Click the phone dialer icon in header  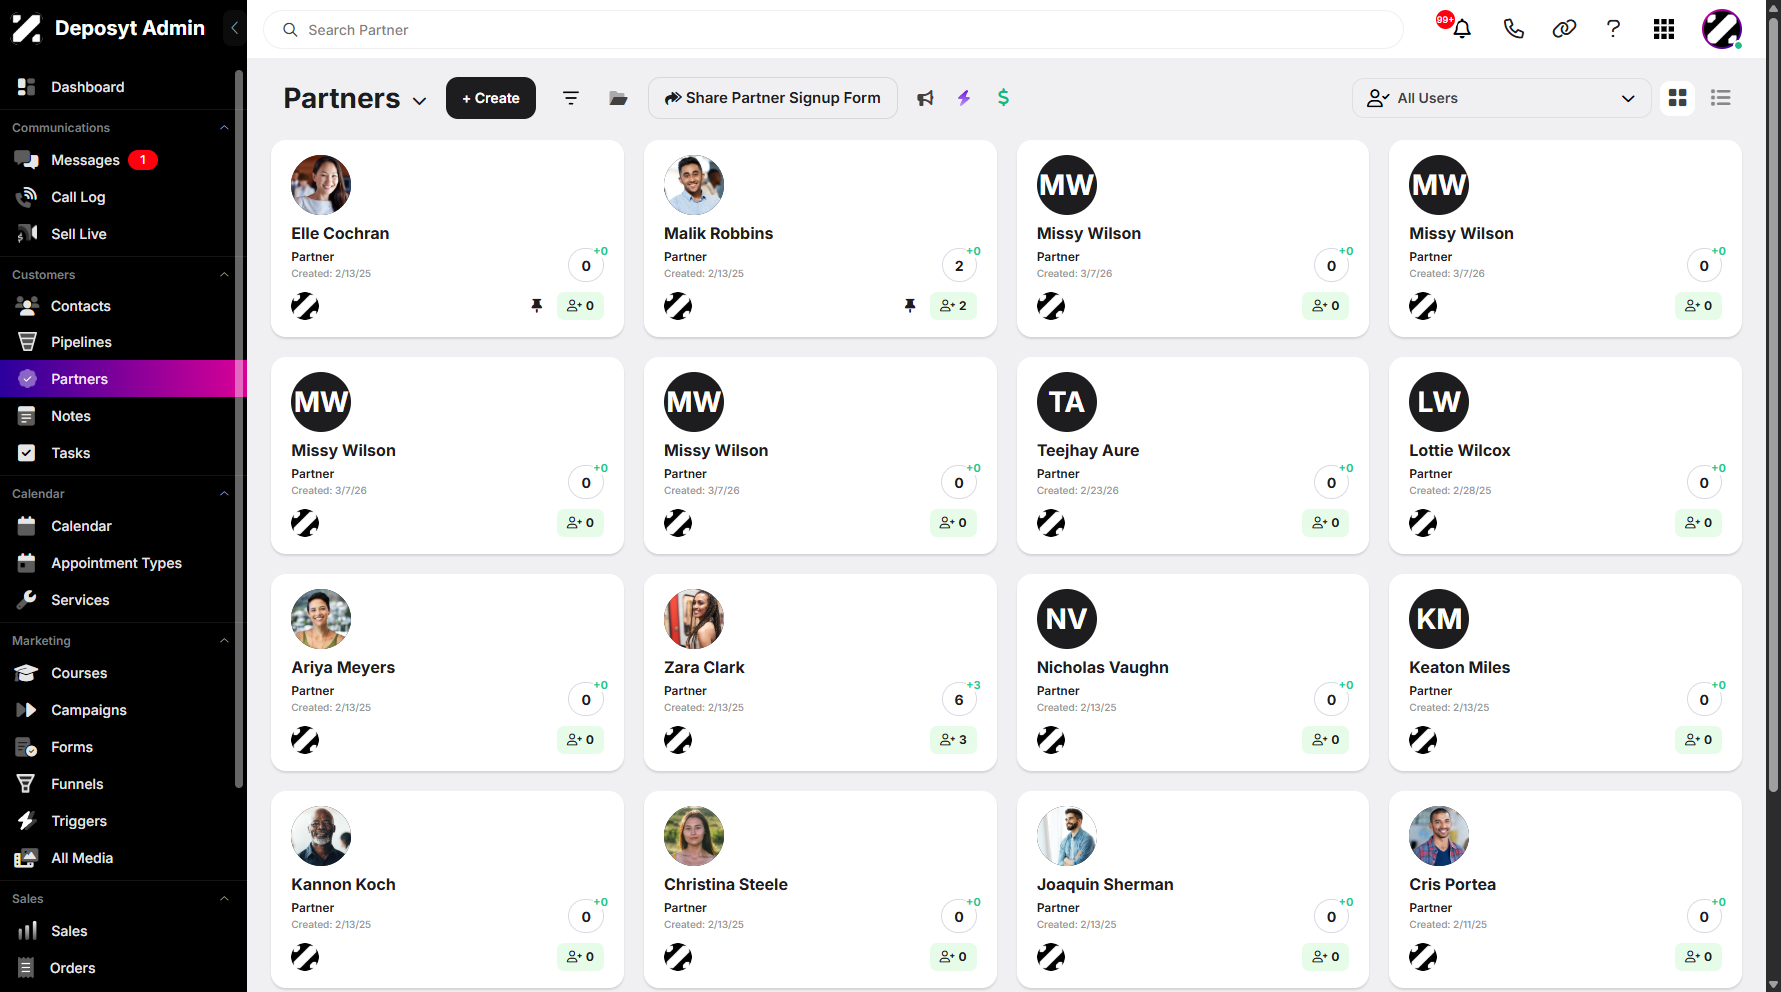(x=1513, y=29)
